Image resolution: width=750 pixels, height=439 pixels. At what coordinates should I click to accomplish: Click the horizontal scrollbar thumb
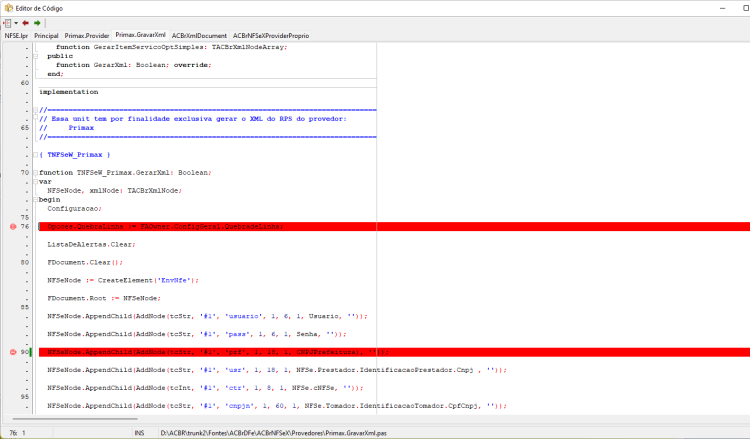click(x=75, y=419)
